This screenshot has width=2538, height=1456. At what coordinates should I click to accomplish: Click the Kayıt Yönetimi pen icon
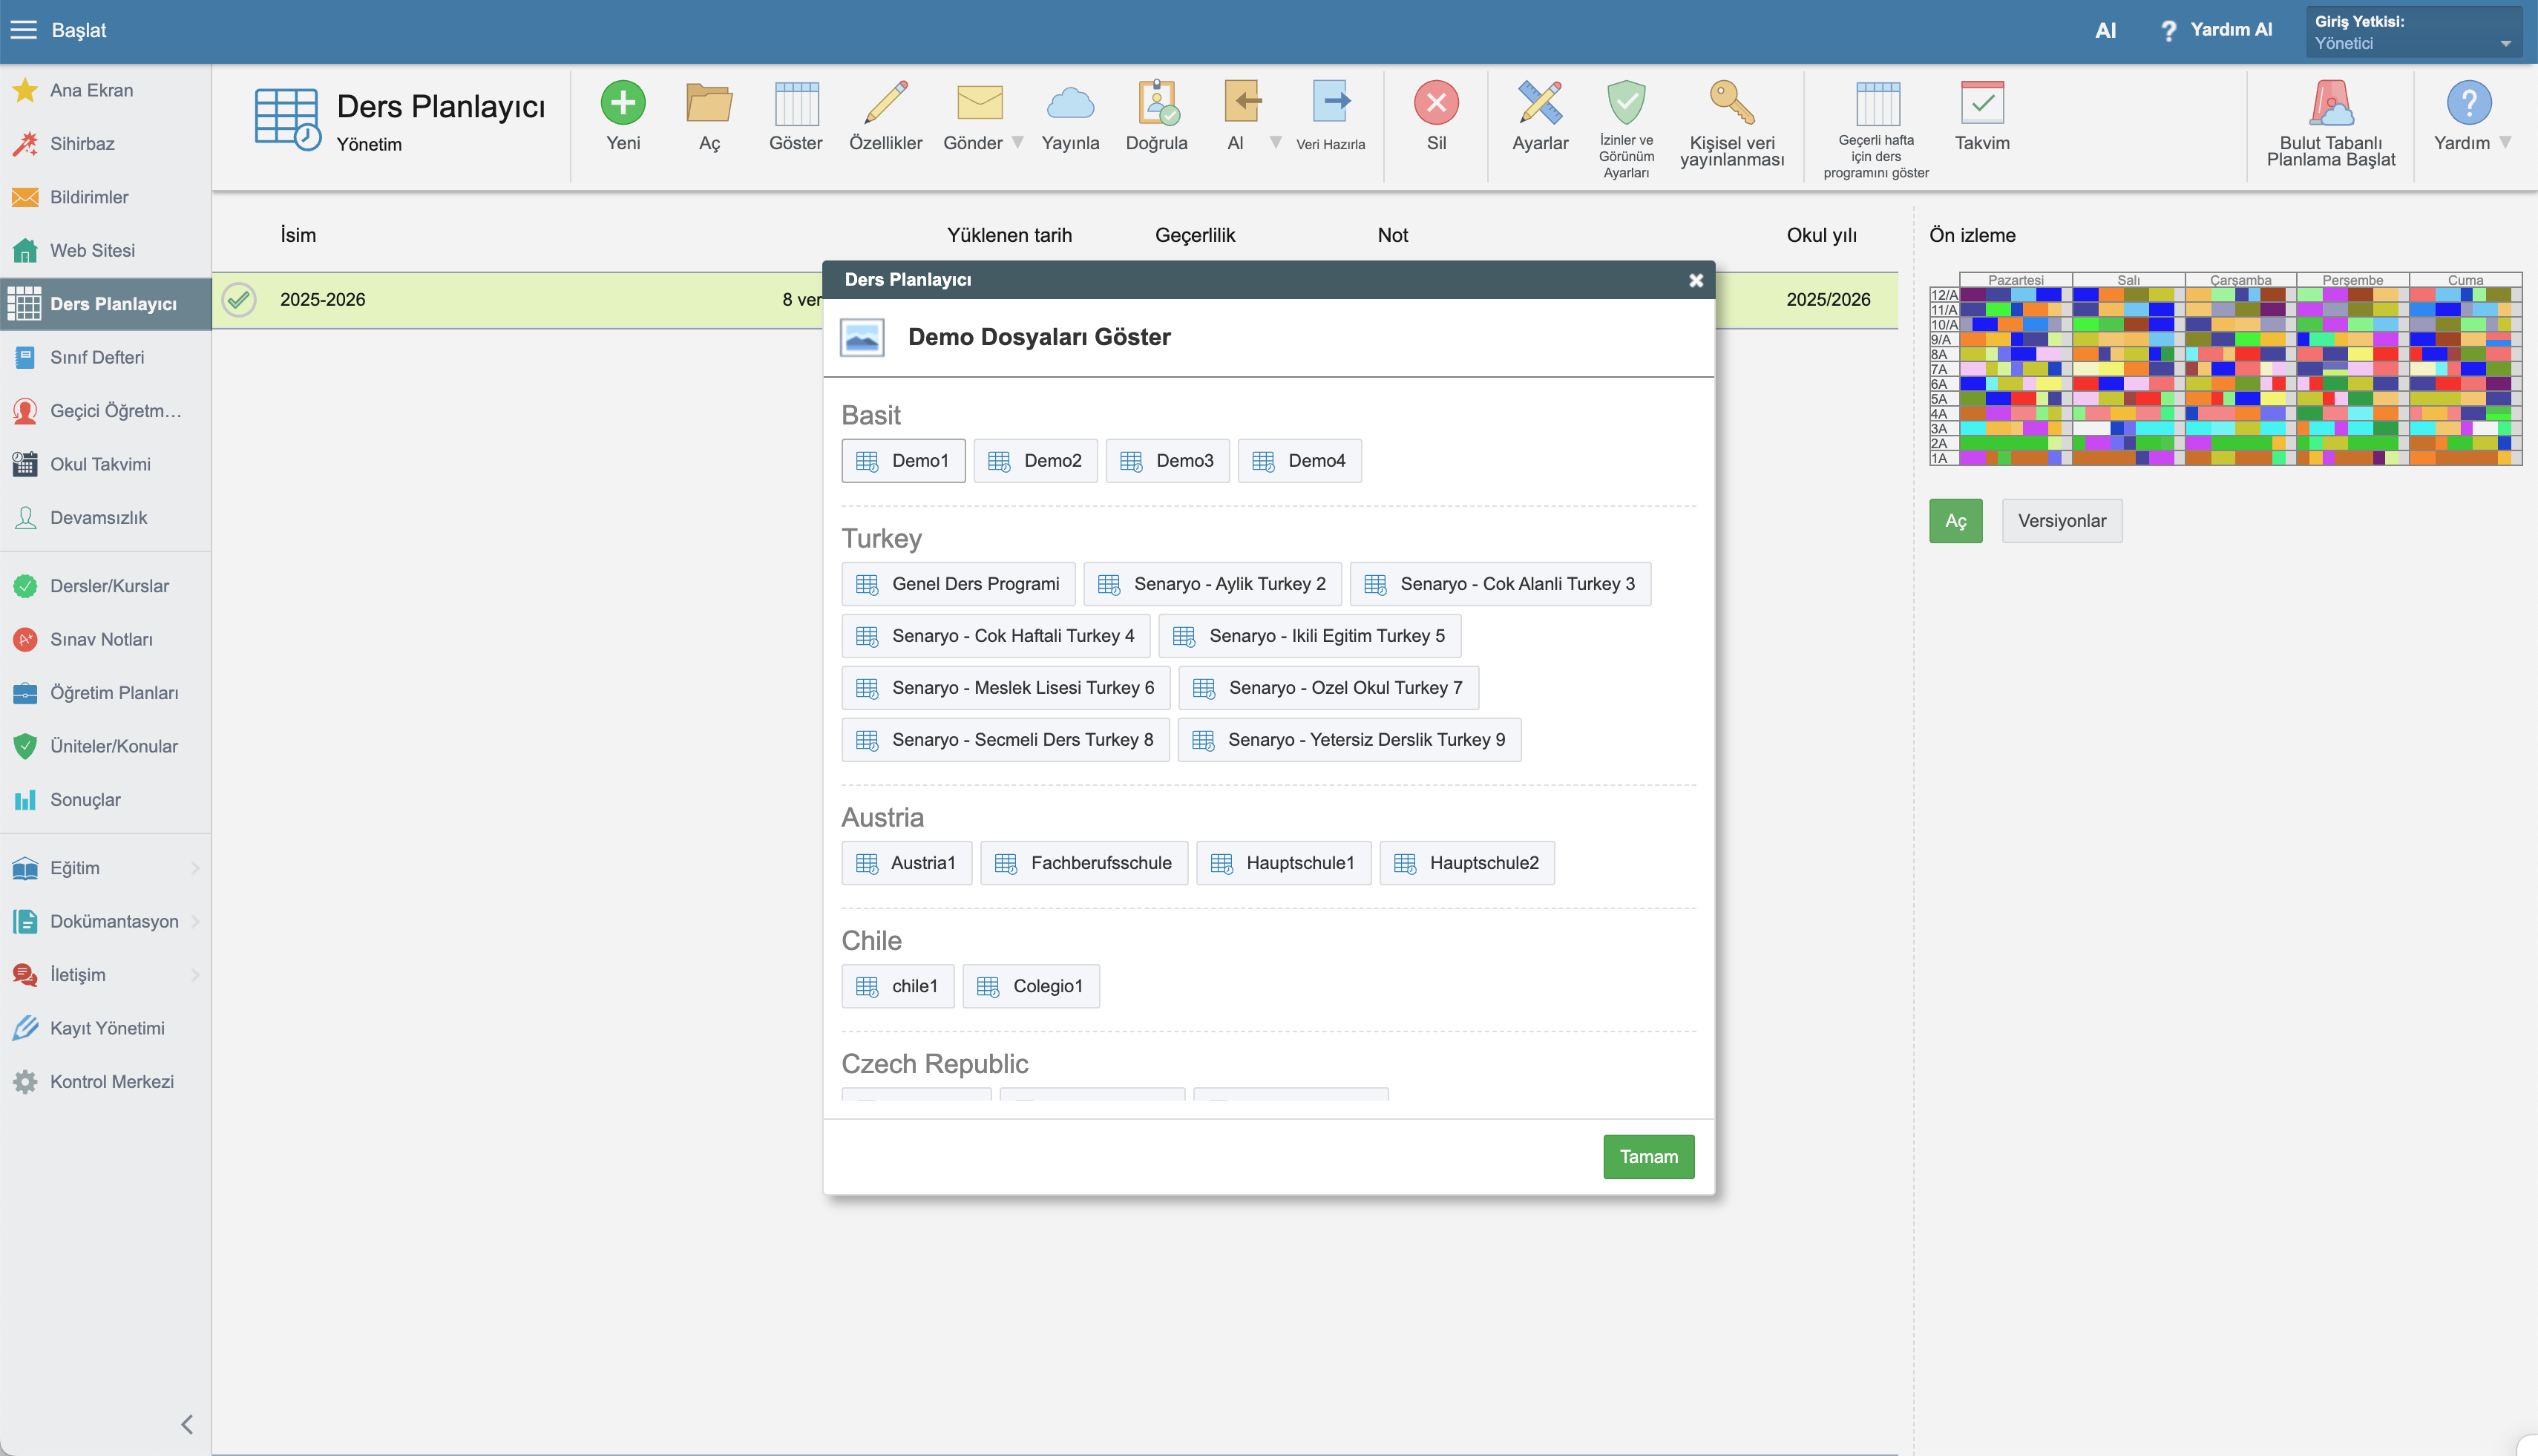(25, 1029)
